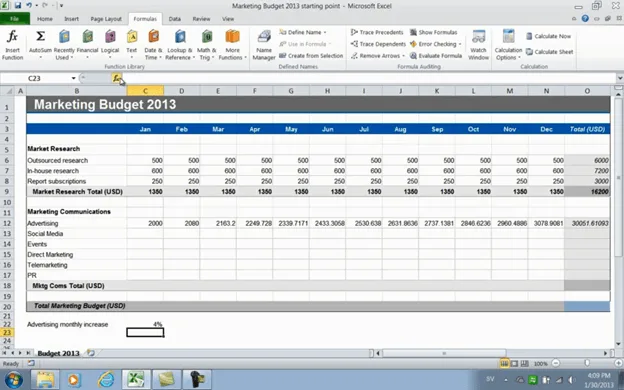Expand the Name Box dropdown arrow

click(x=73, y=78)
